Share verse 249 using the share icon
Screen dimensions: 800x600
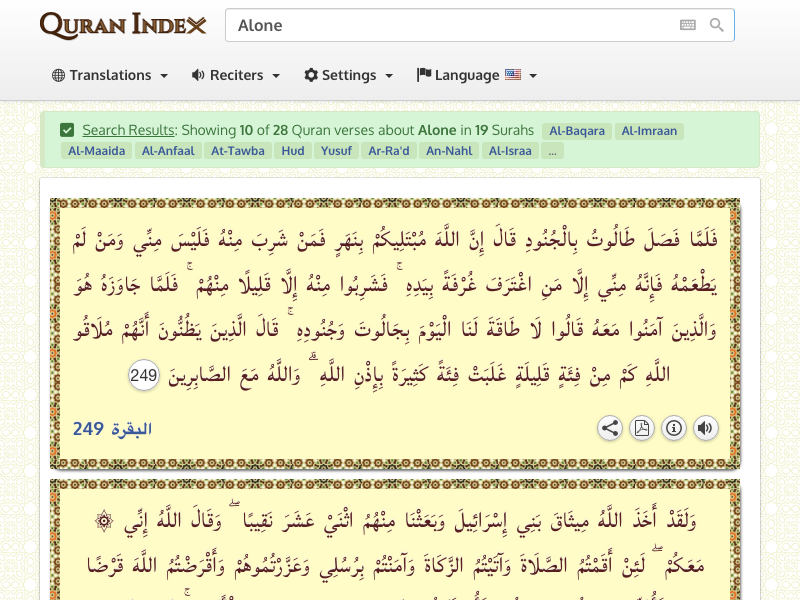coord(610,428)
